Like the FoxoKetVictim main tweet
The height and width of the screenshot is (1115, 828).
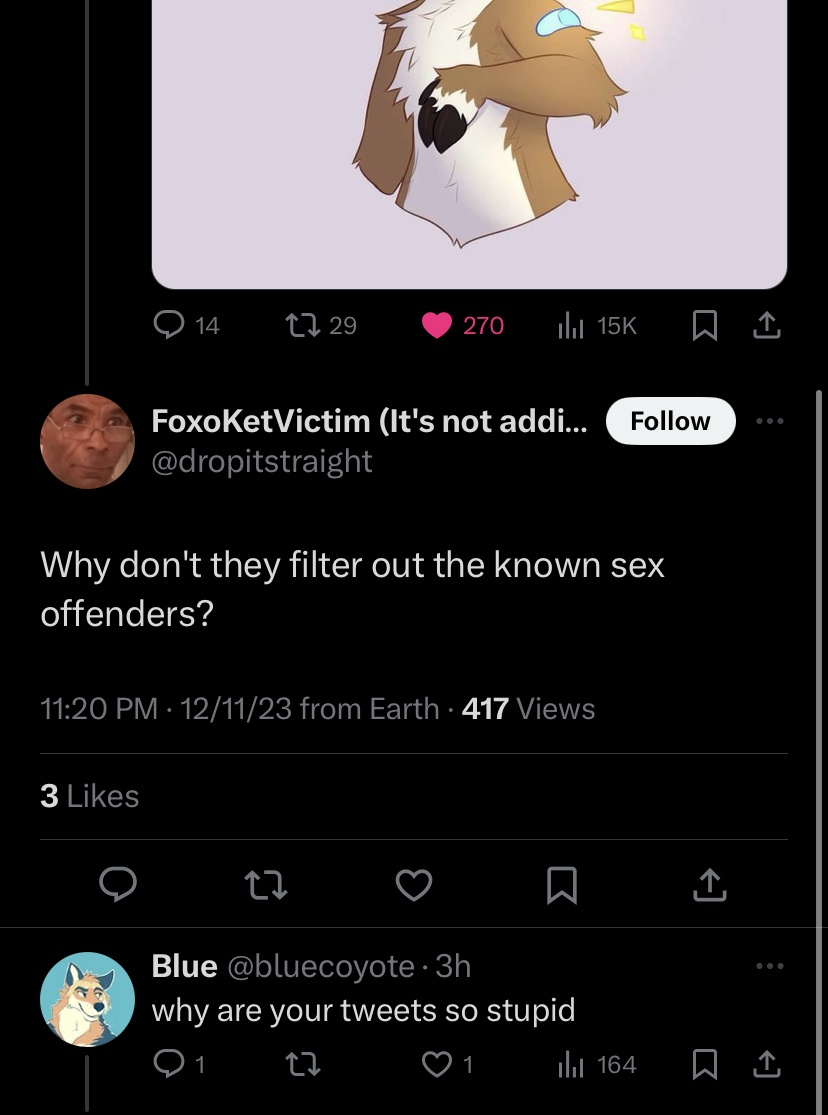(x=414, y=885)
